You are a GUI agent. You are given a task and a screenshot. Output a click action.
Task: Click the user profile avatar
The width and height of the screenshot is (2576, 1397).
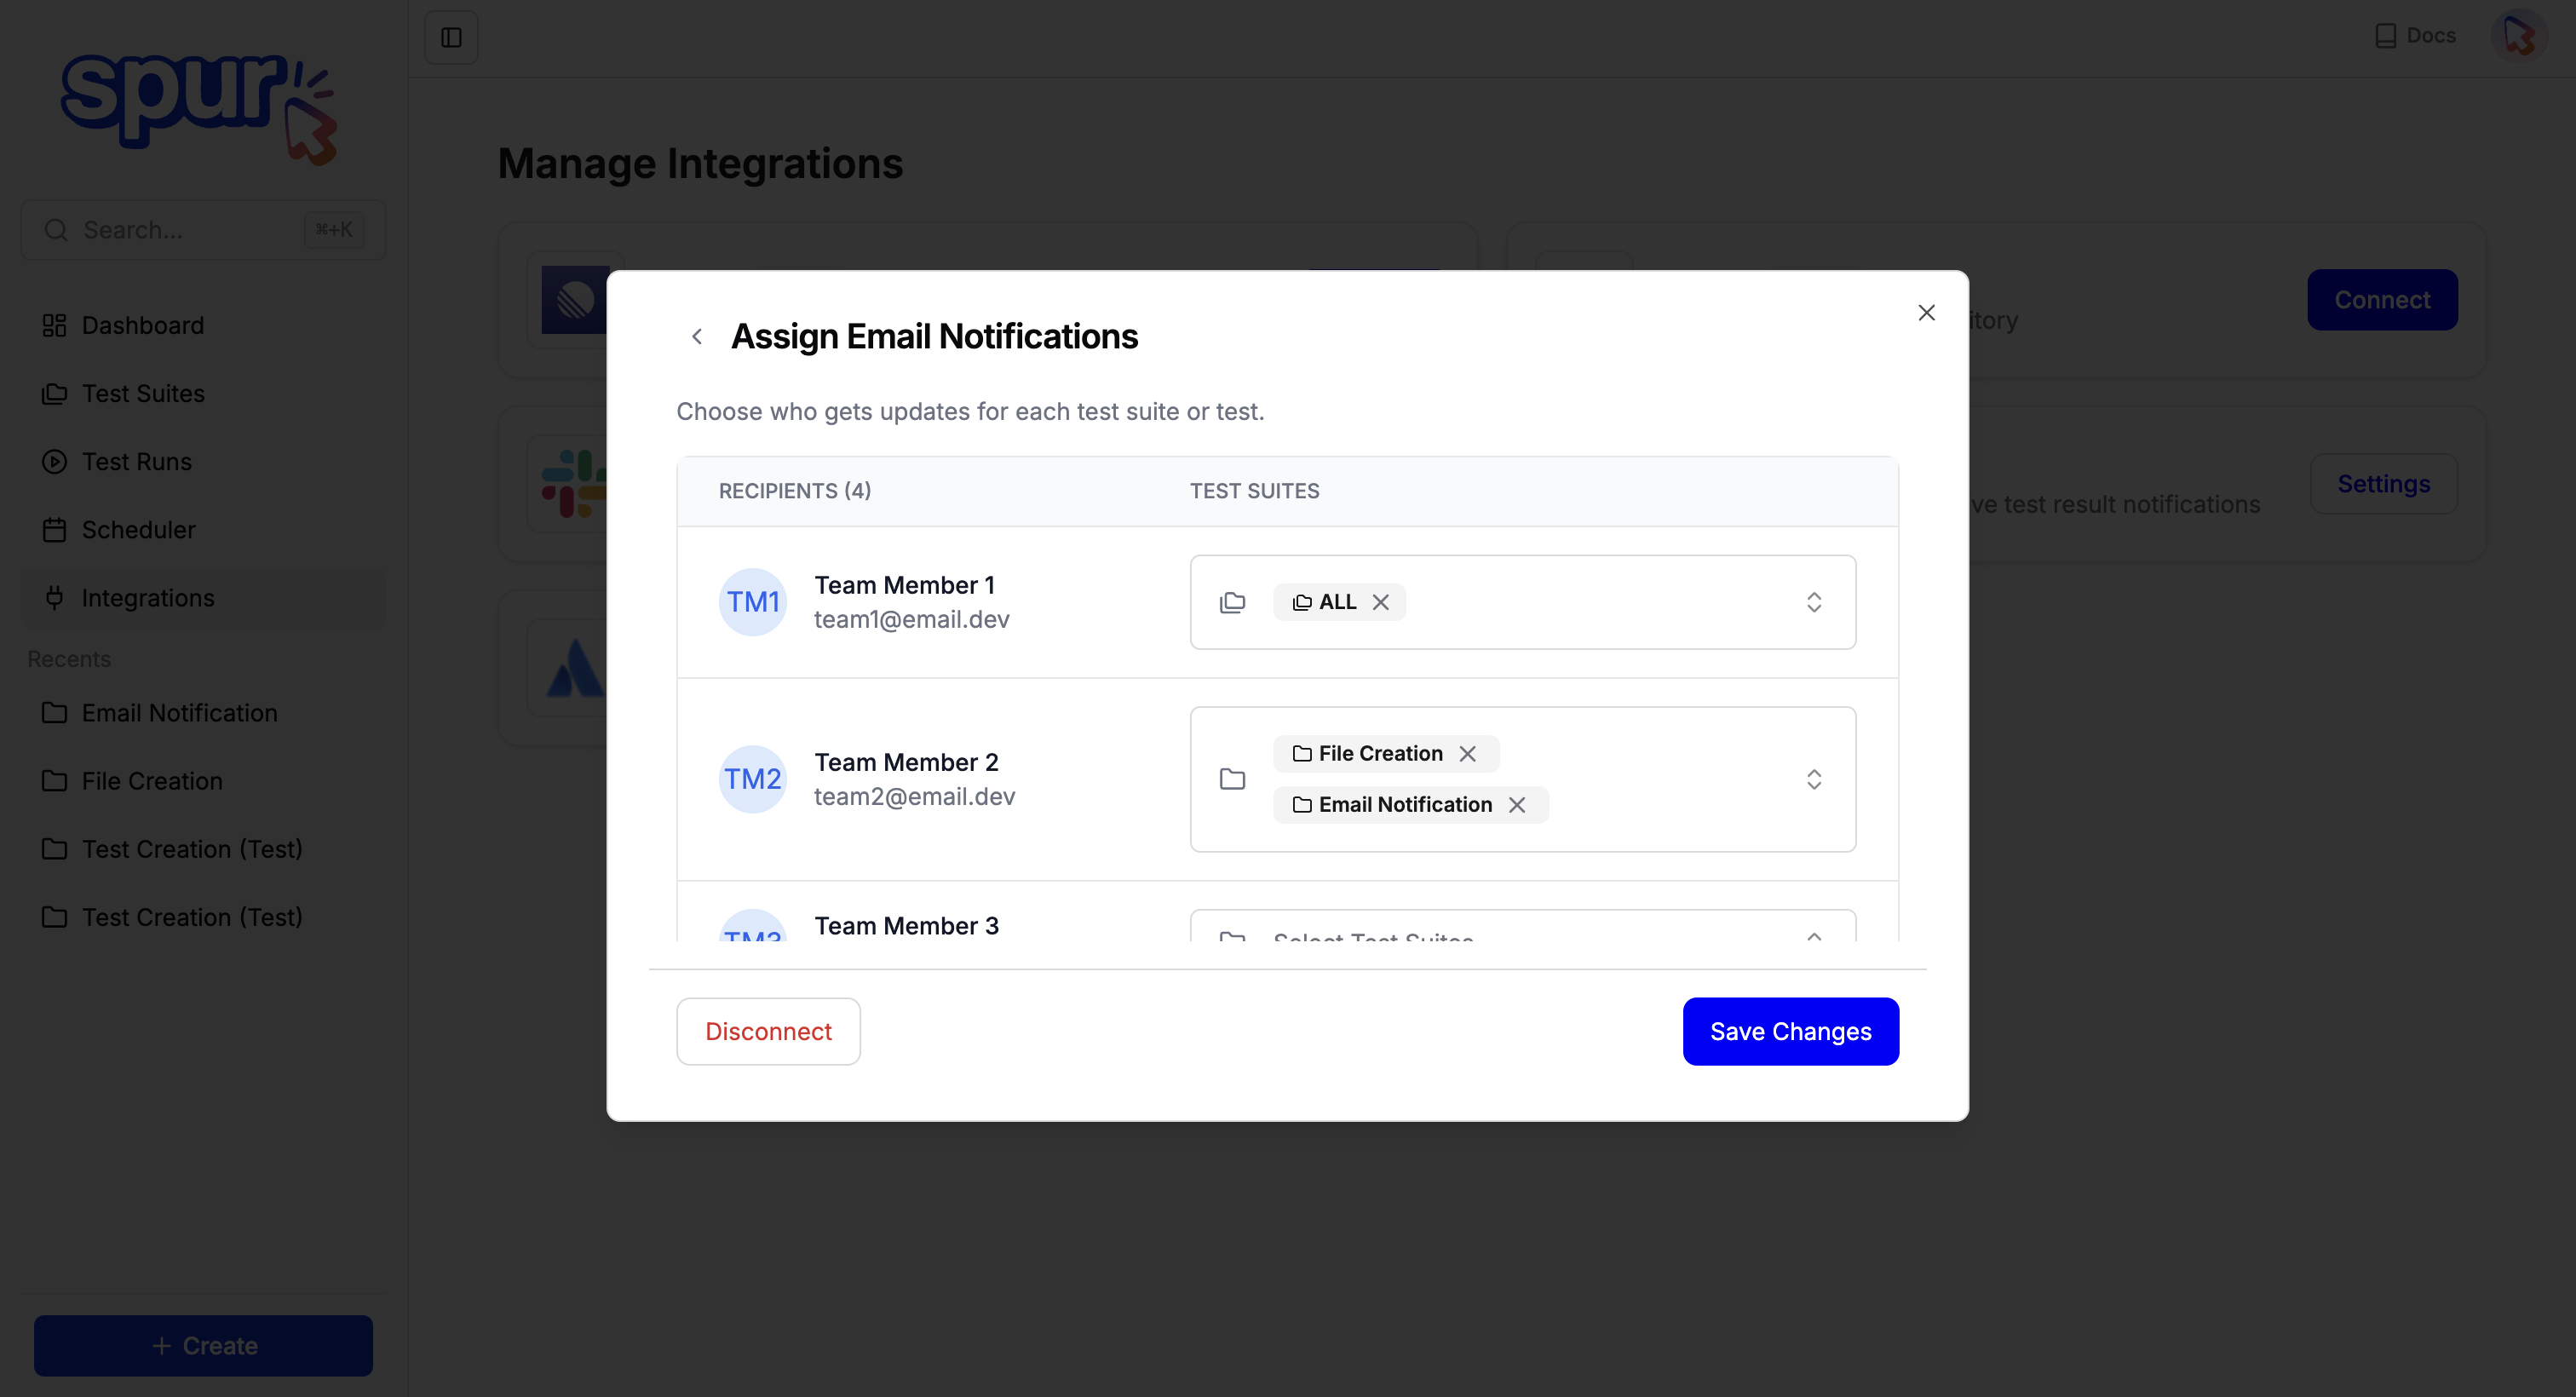pos(2518,36)
